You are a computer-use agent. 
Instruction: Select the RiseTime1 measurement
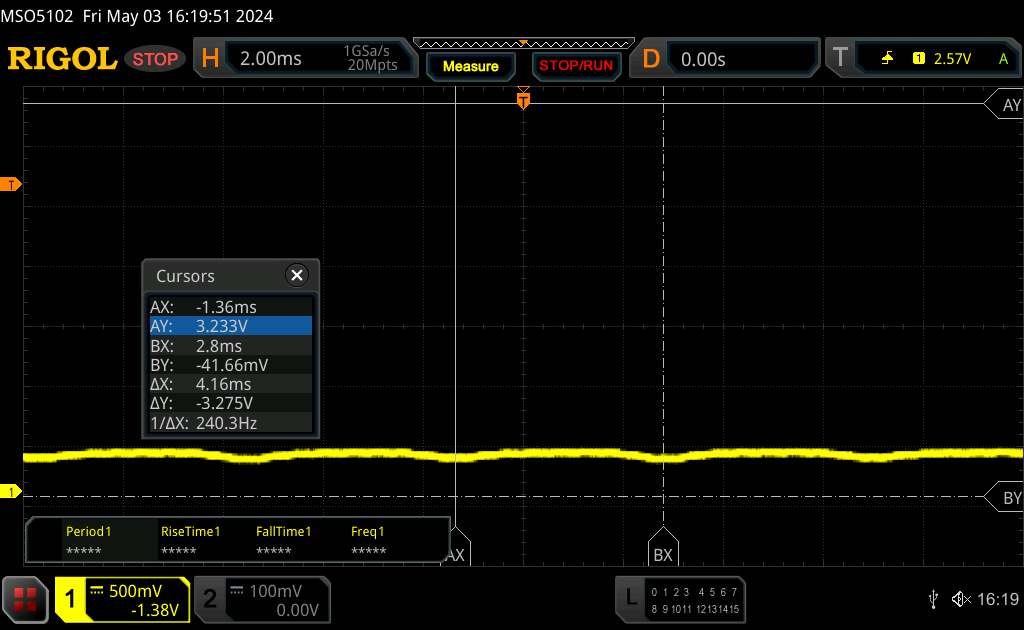coord(190,540)
